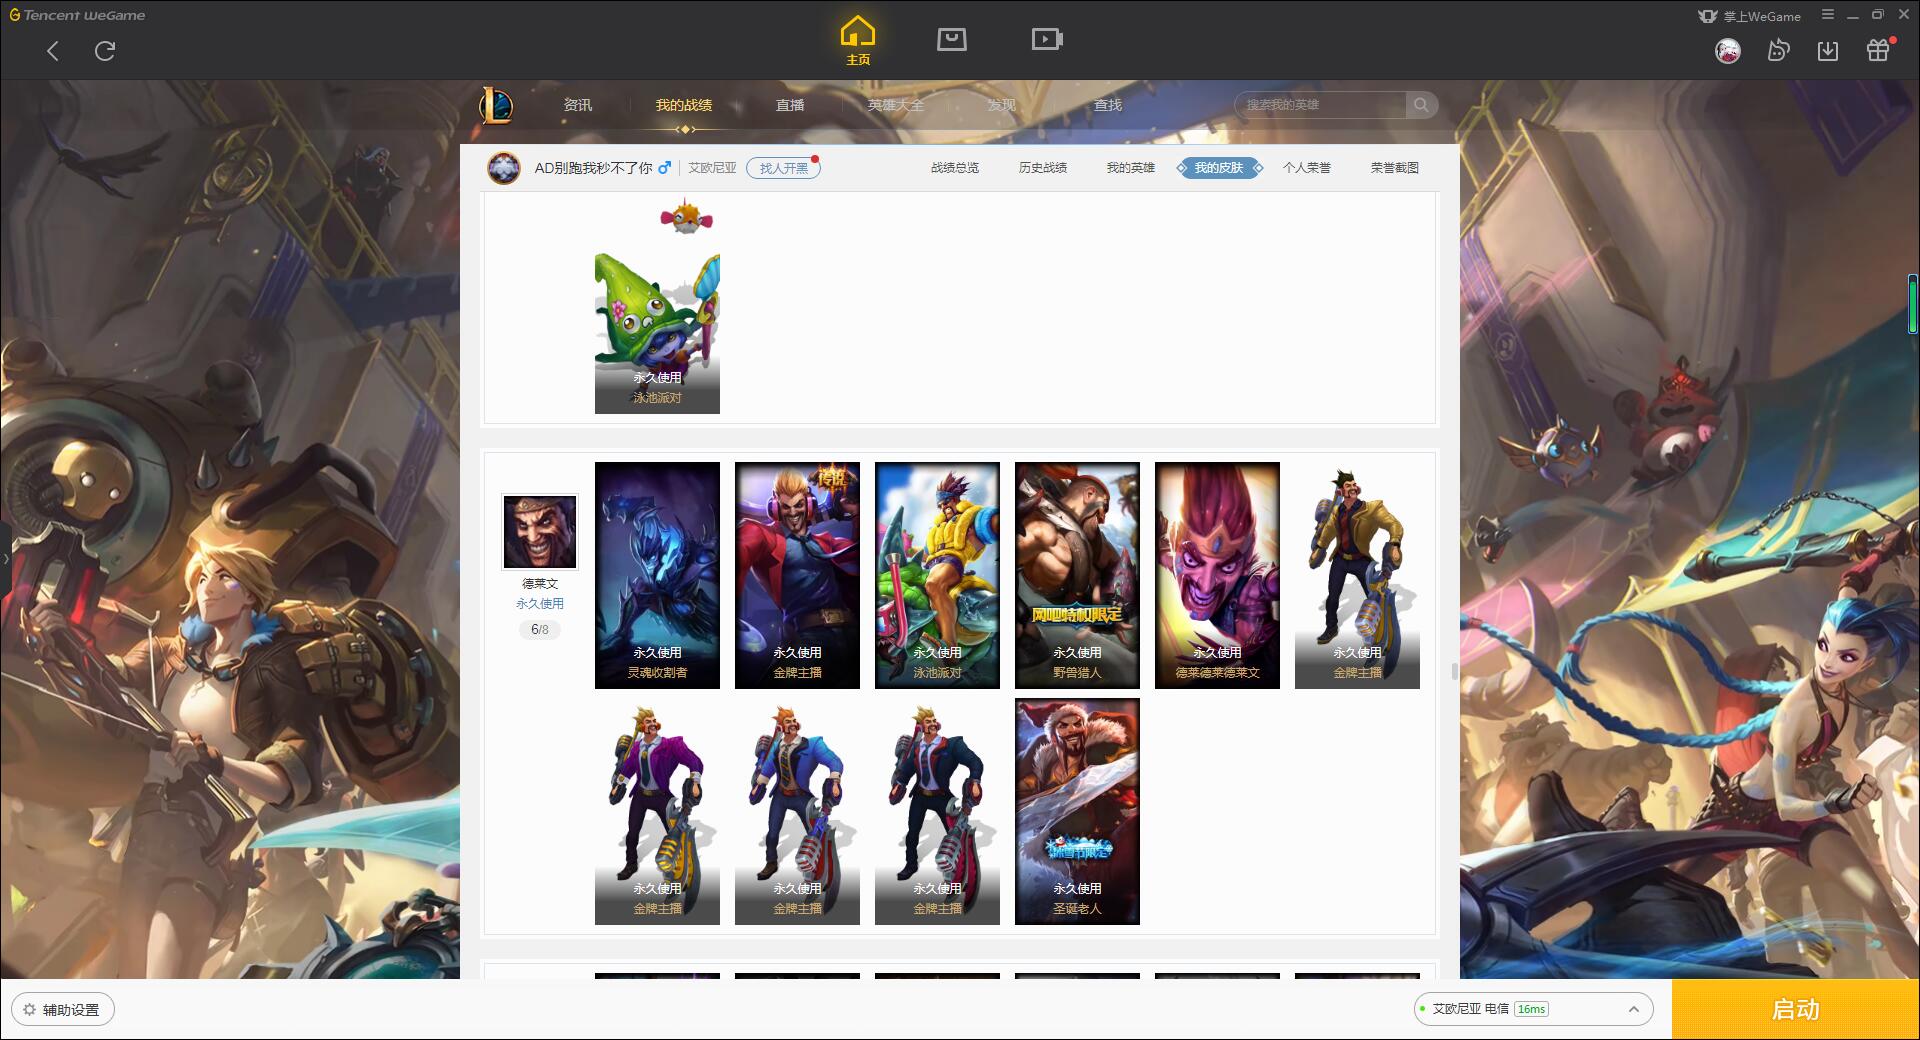Switch to 个人荣誉 sub-tab
This screenshot has height=1040, width=1920.
(1307, 168)
